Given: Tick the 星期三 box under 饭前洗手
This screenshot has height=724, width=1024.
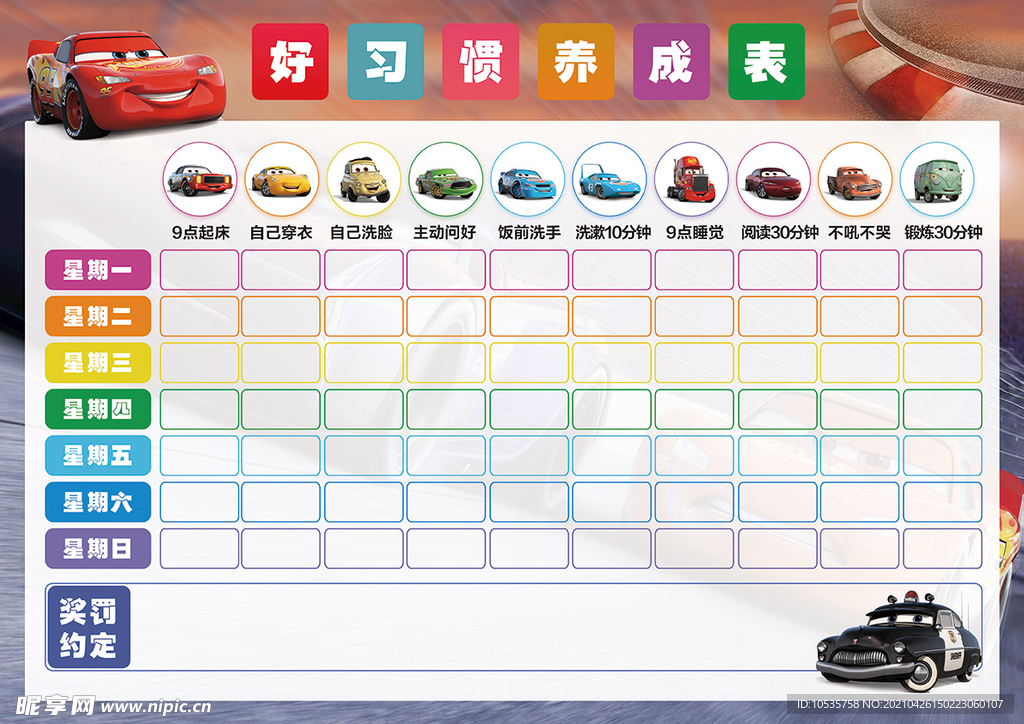Looking at the screenshot, I should (x=528, y=363).
